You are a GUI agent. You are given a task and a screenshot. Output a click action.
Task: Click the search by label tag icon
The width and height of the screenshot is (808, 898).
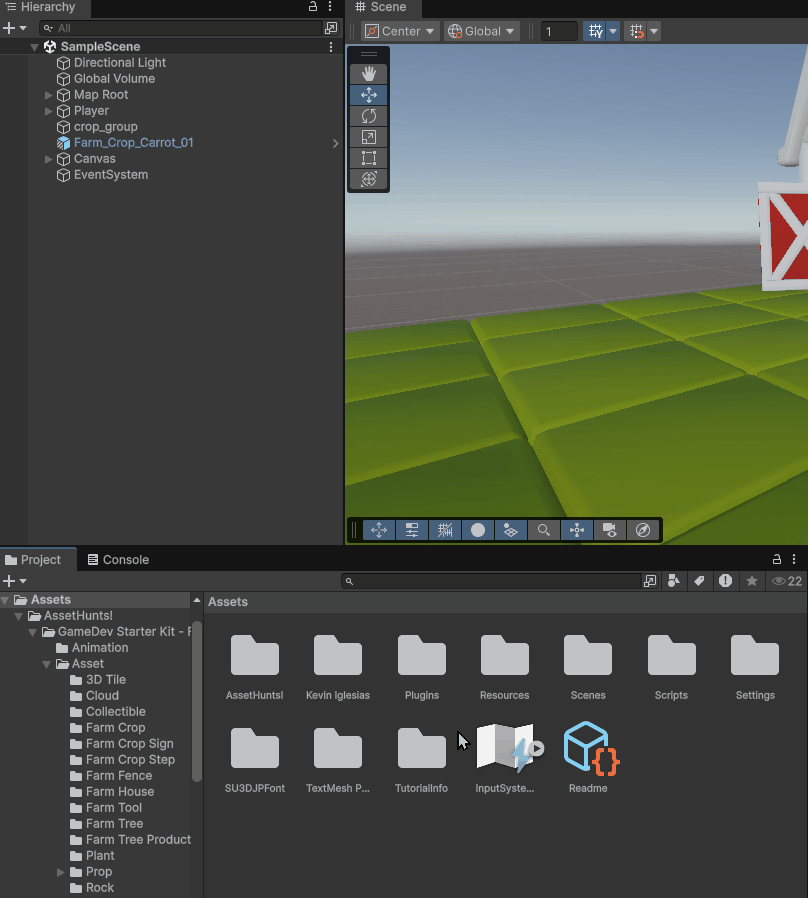click(700, 581)
